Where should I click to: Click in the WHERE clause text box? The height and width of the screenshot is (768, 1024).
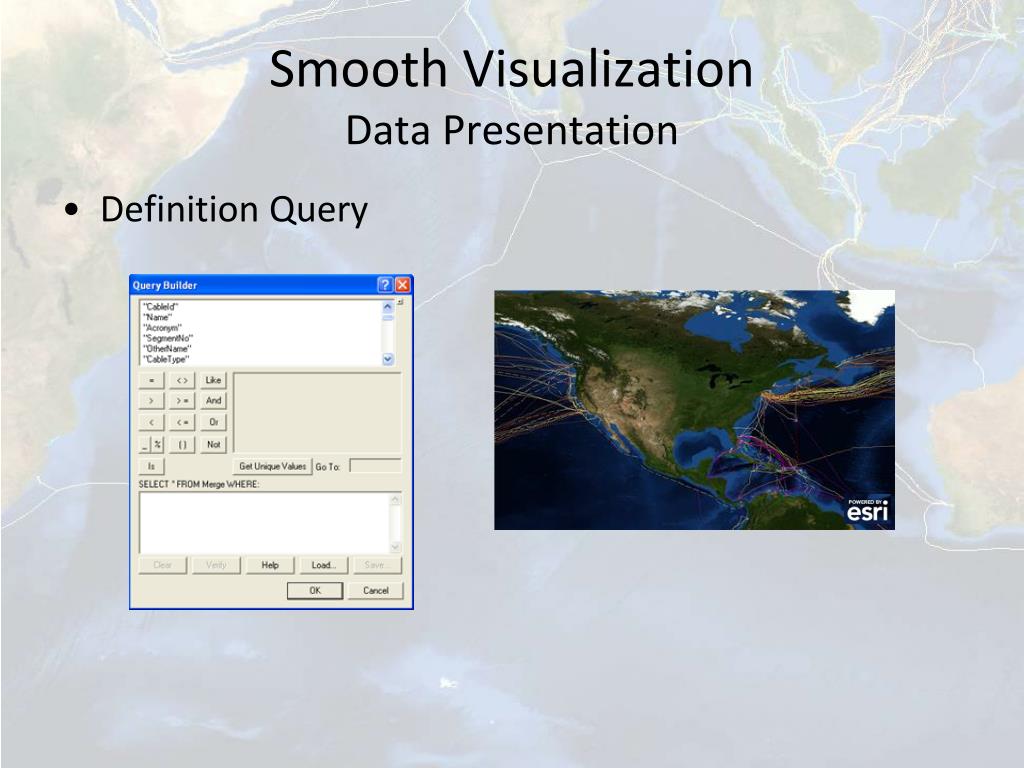[264, 523]
